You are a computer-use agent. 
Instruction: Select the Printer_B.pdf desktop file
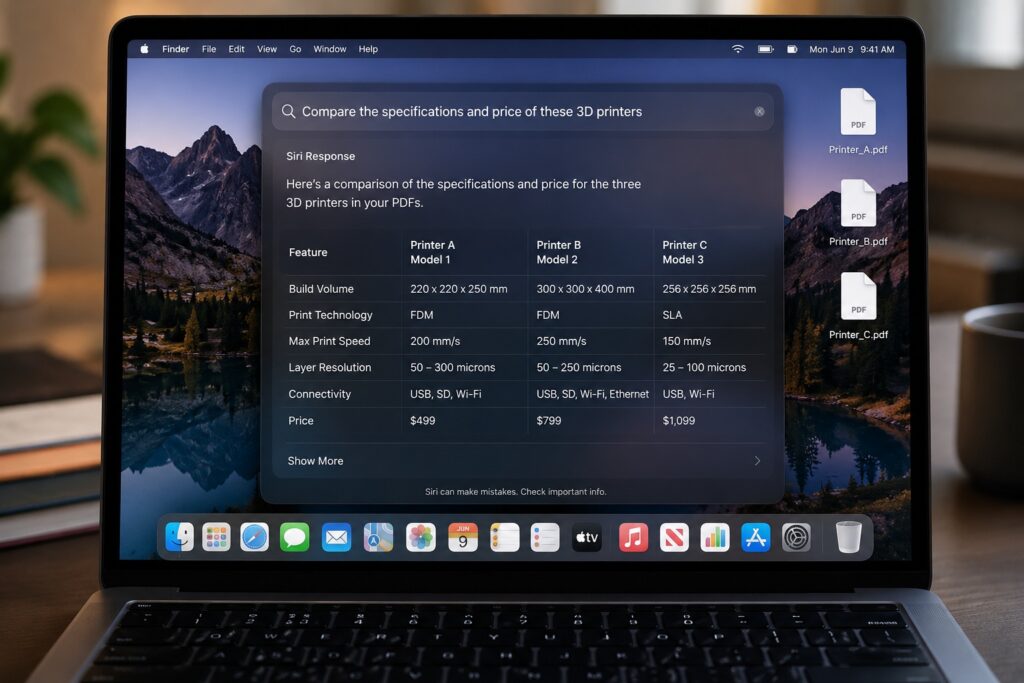(x=857, y=214)
